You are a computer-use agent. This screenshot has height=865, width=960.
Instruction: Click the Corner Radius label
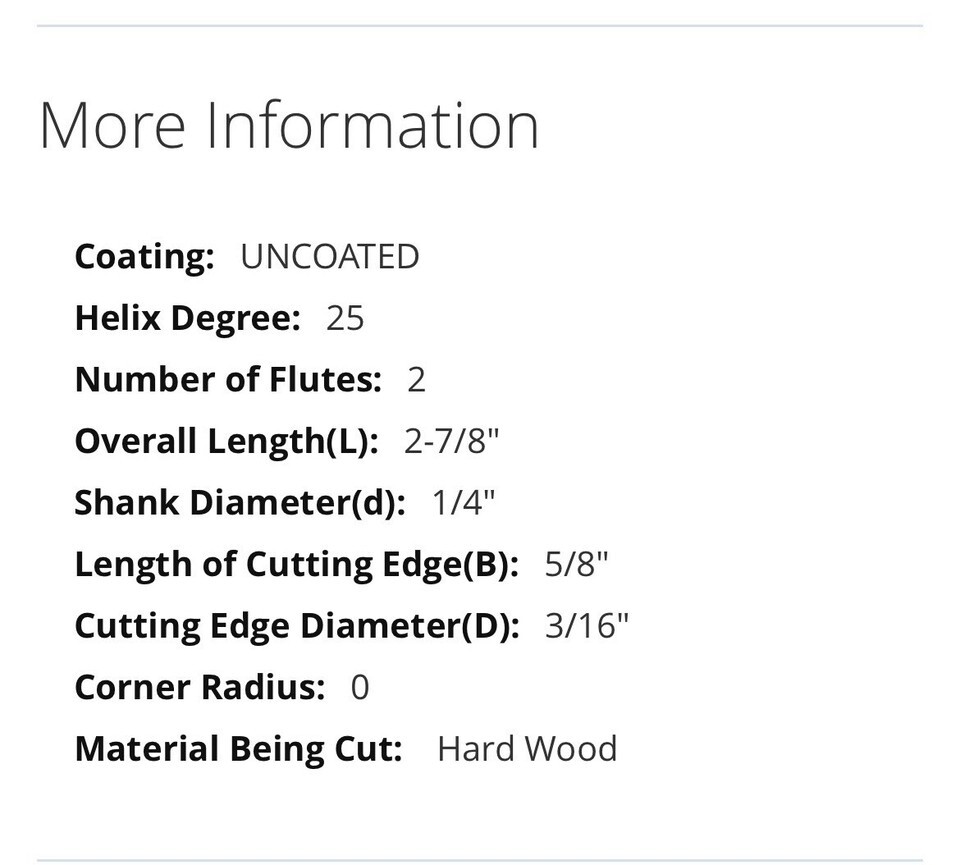[x=199, y=688]
